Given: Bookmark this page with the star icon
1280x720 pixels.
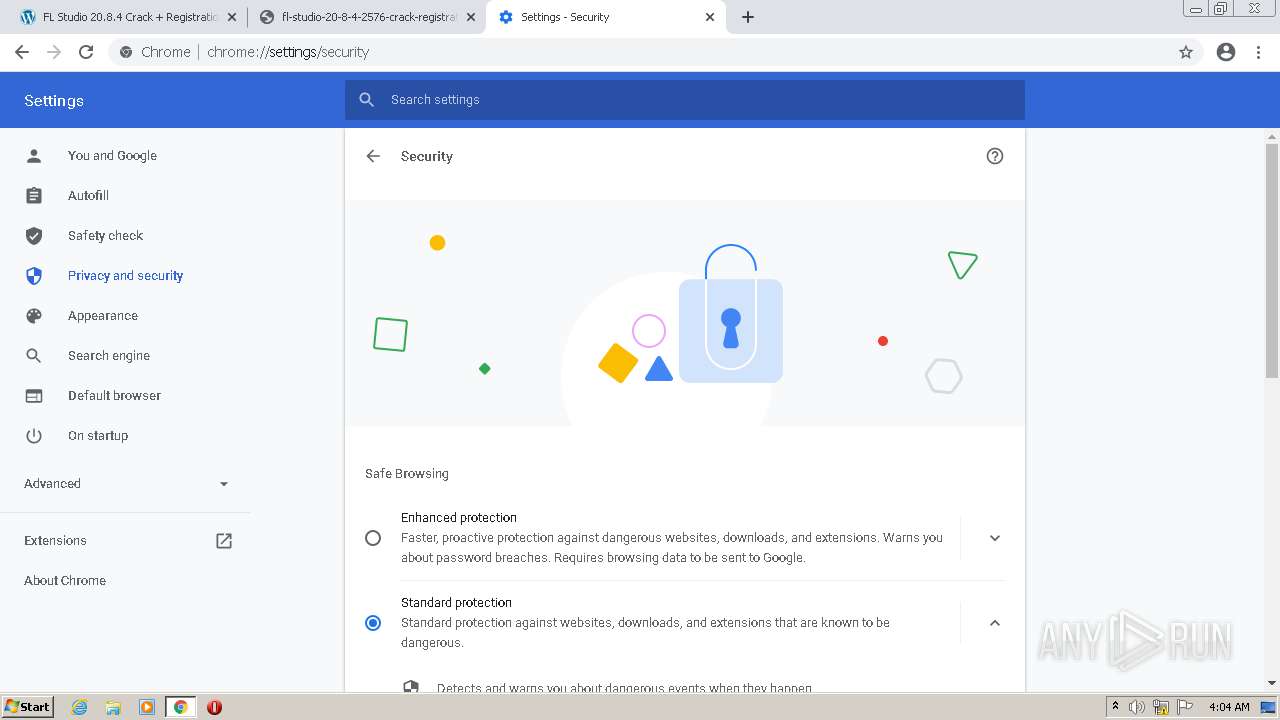Looking at the screenshot, I should [x=1186, y=52].
